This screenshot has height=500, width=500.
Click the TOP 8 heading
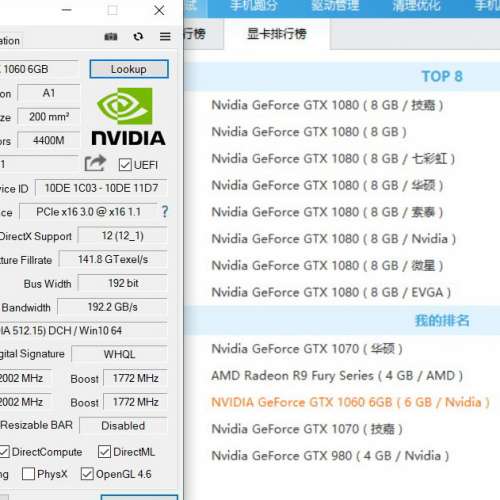(442, 76)
